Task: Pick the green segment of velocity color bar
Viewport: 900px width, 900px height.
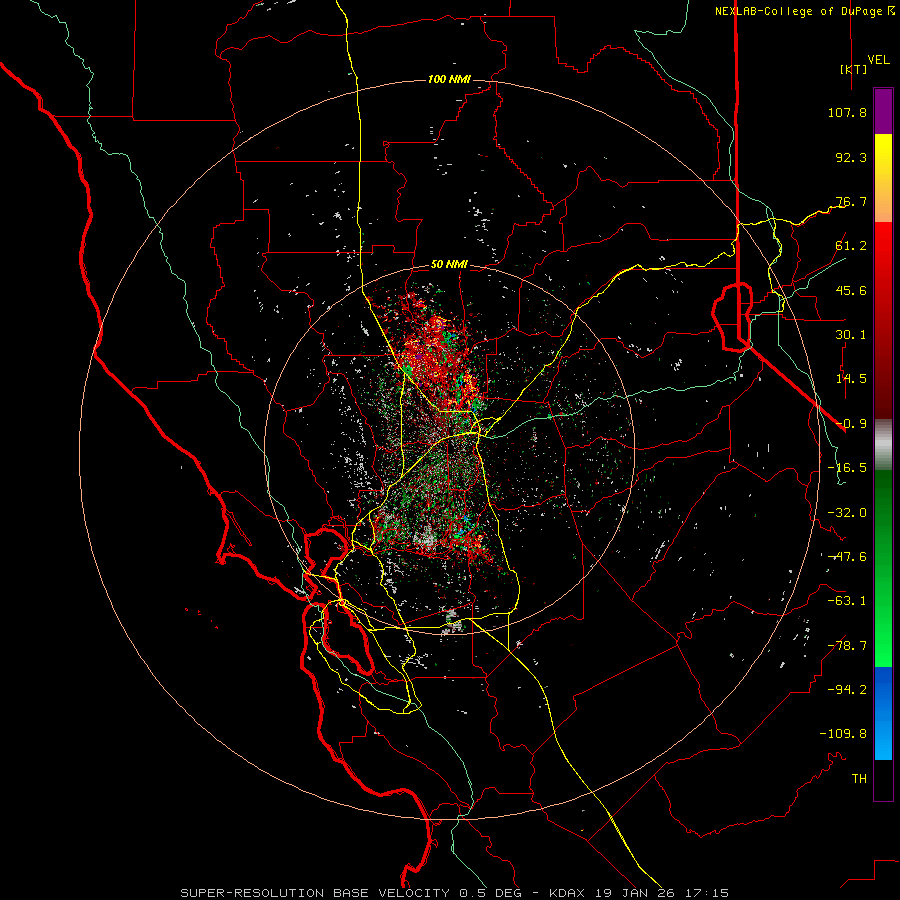Action: (x=883, y=568)
